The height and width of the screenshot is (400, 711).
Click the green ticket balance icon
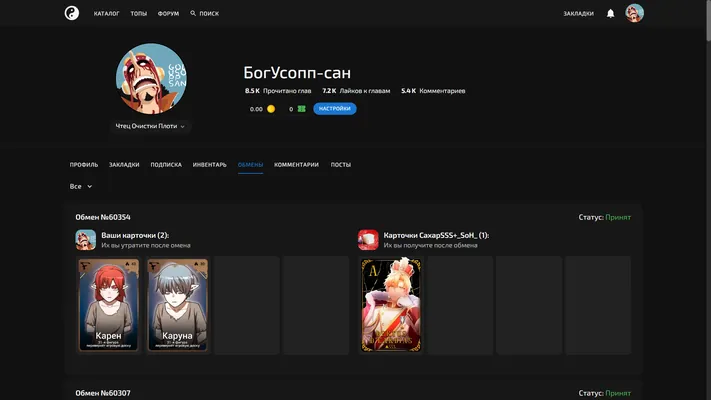pyautogui.click(x=302, y=109)
